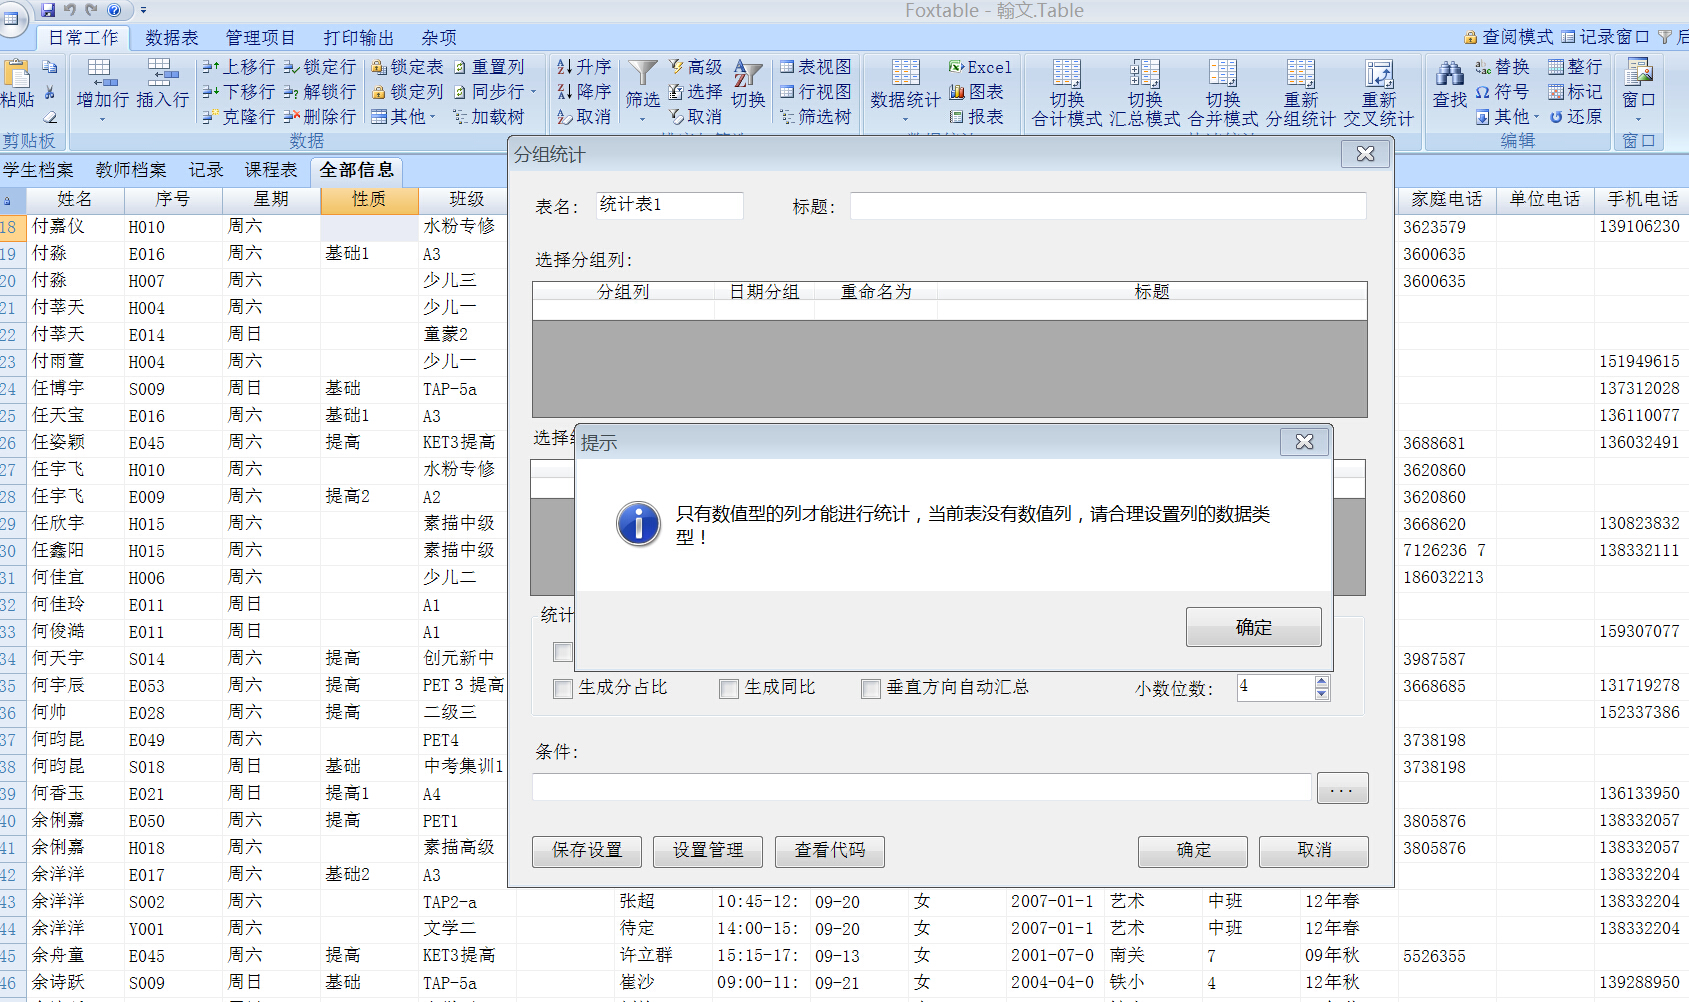The height and width of the screenshot is (1002, 1689).
Task: Check the 生成同比 option
Action: [728, 688]
